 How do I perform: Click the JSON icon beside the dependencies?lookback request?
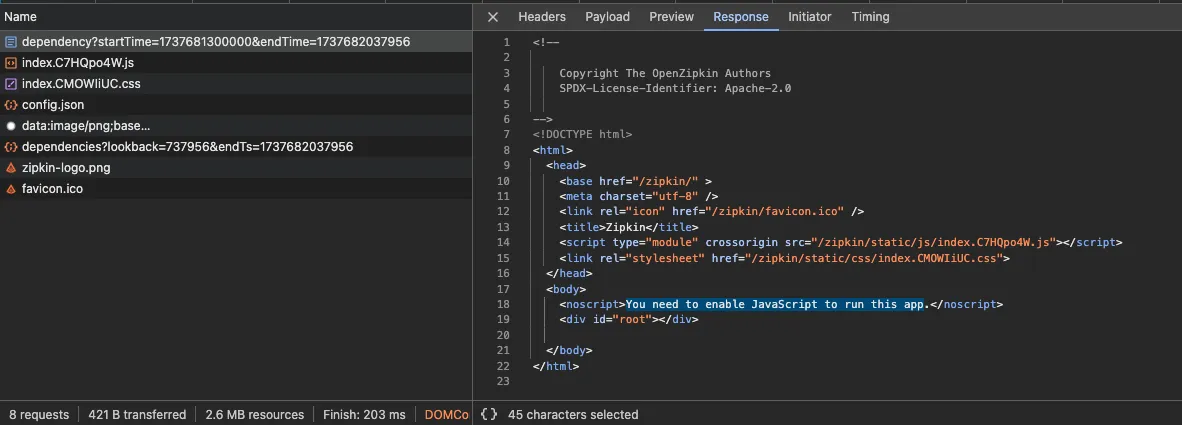[x=11, y=147]
